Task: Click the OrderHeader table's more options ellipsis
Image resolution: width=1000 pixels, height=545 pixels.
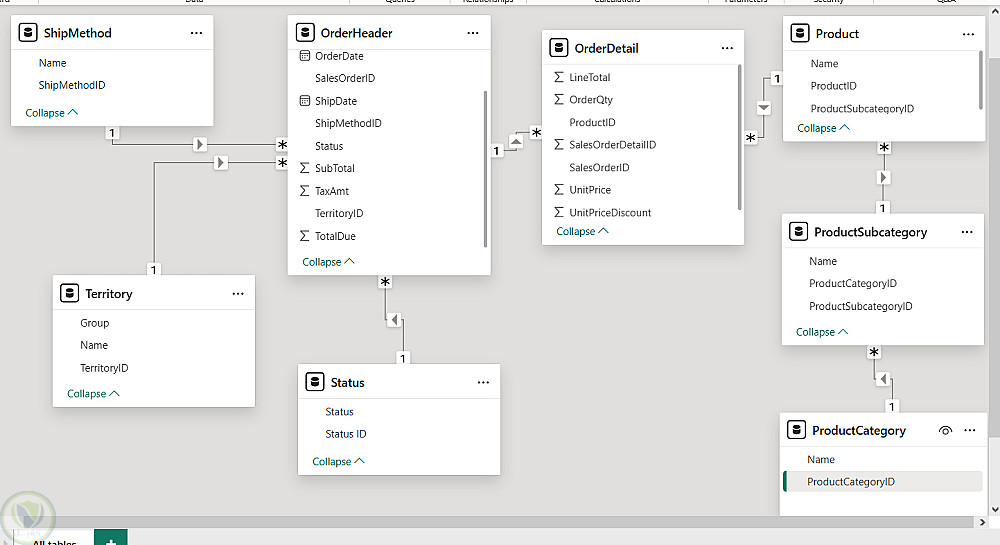Action: coord(473,33)
